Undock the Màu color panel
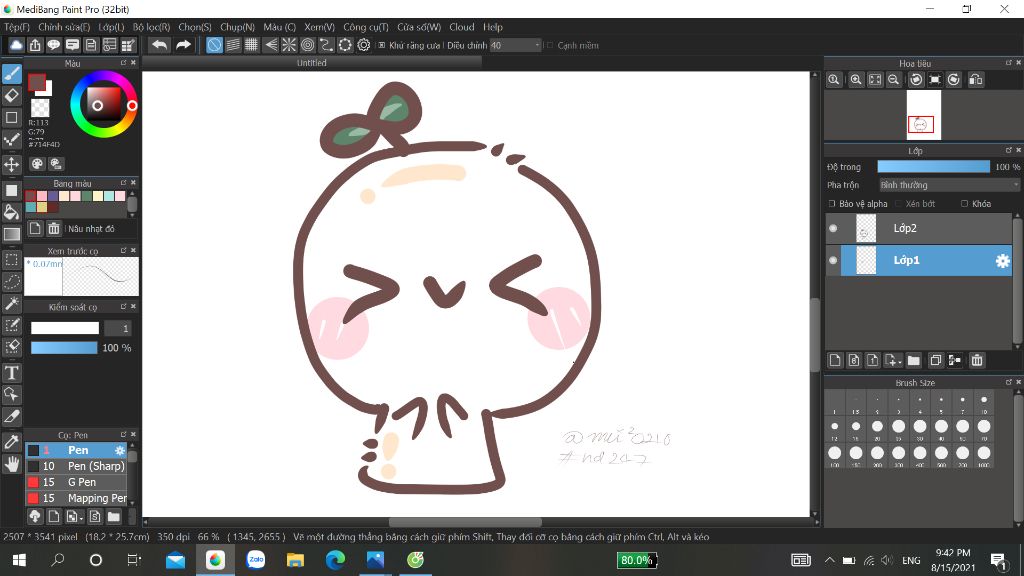Image resolution: width=1024 pixels, height=576 pixels. click(123, 63)
